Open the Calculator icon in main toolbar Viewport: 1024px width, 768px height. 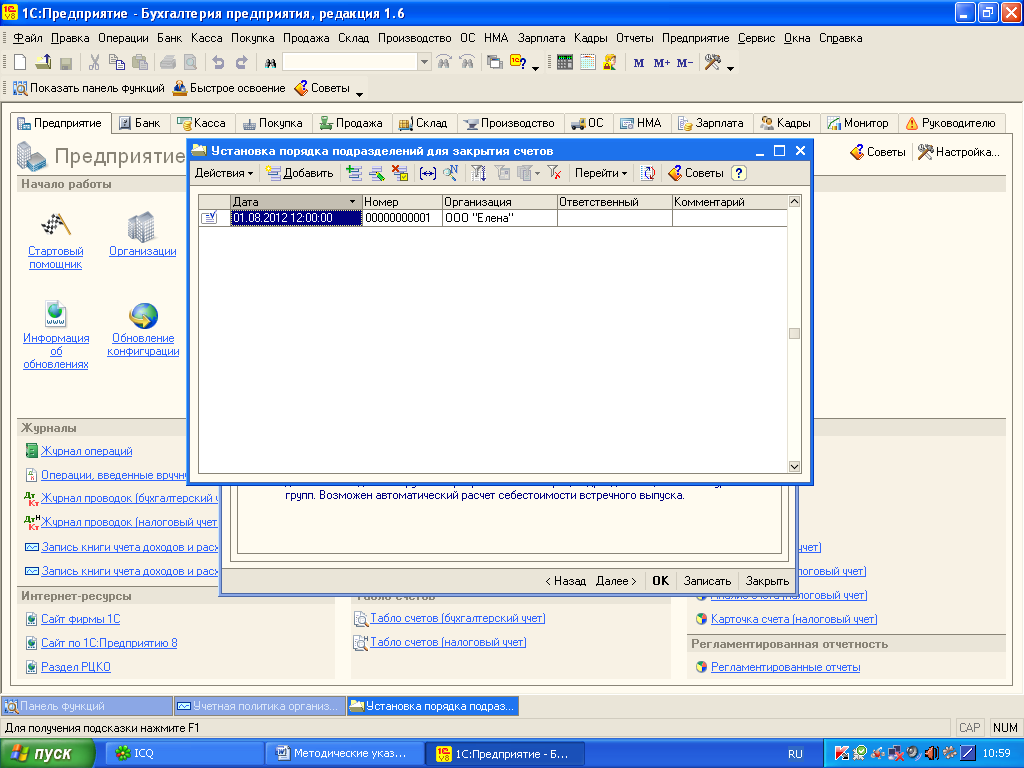click(x=565, y=63)
